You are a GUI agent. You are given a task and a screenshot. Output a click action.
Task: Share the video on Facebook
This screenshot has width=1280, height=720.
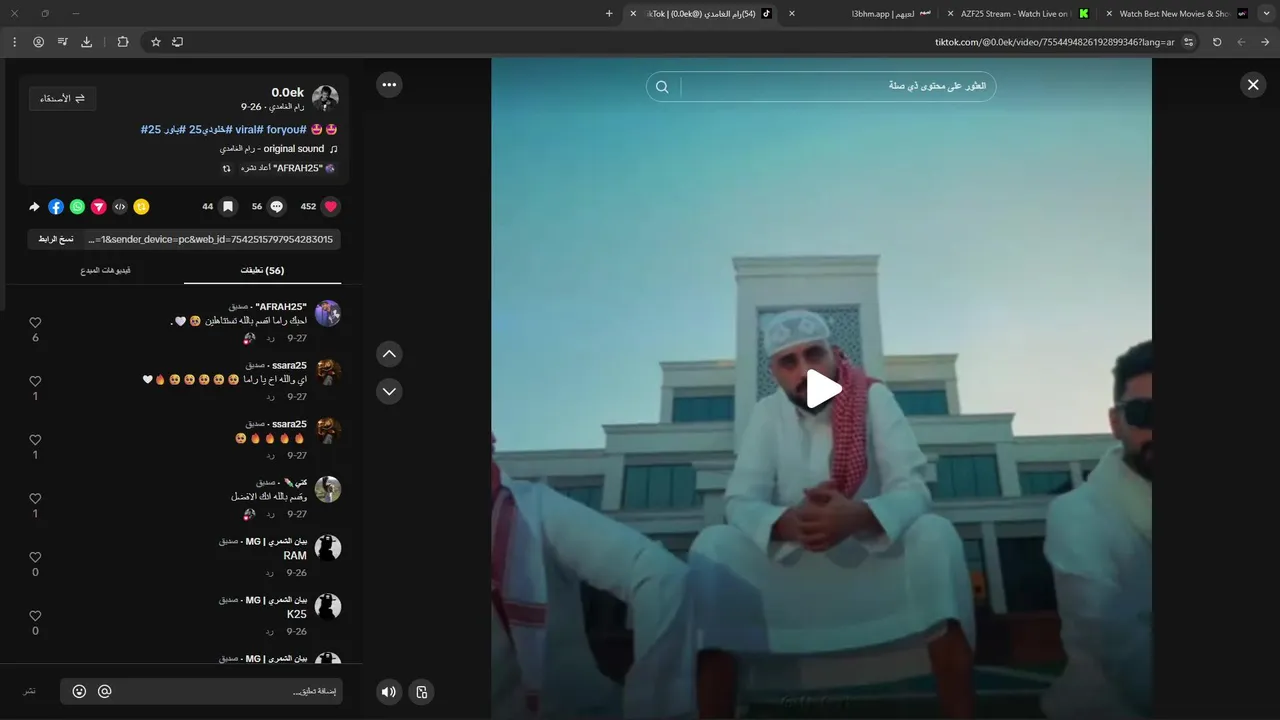pyautogui.click(x=56, y=207)
